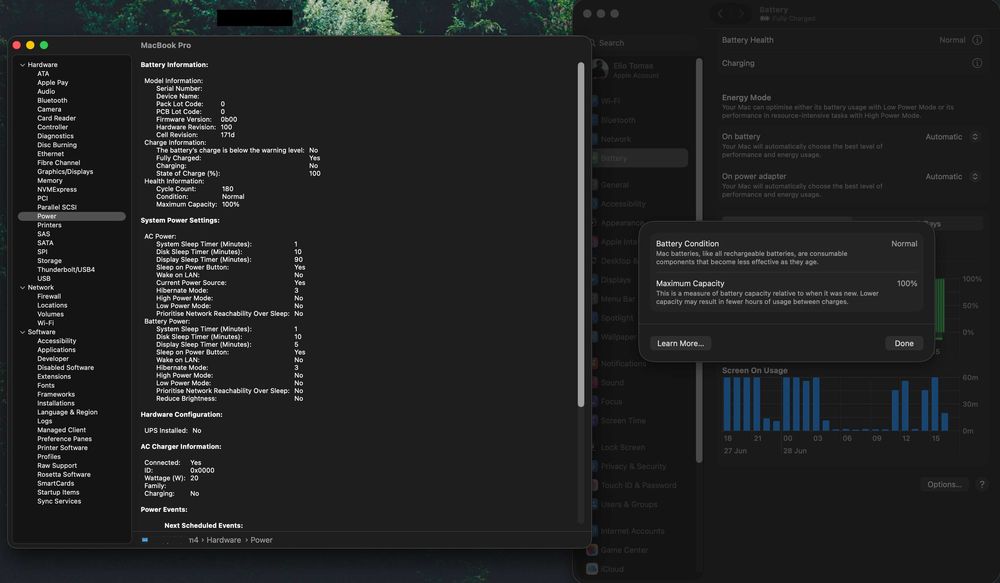The height and width of the screenshot is (583, 1000).
Task: Open Options button in Battery settings
Action: click(944, 485)
